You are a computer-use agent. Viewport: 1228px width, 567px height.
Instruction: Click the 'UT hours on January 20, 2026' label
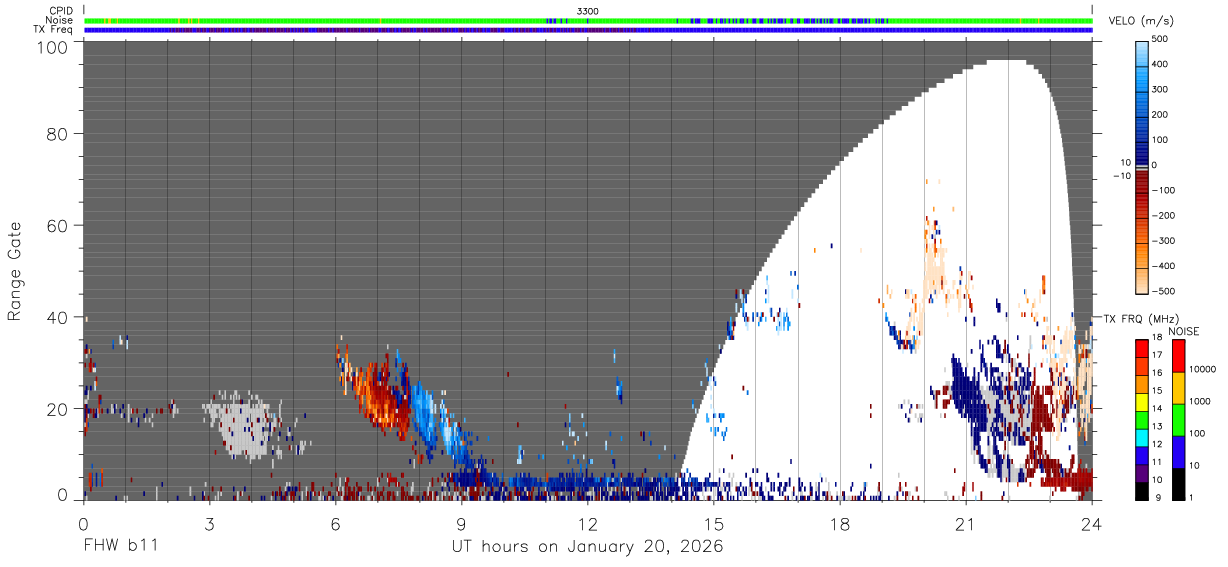588,547
